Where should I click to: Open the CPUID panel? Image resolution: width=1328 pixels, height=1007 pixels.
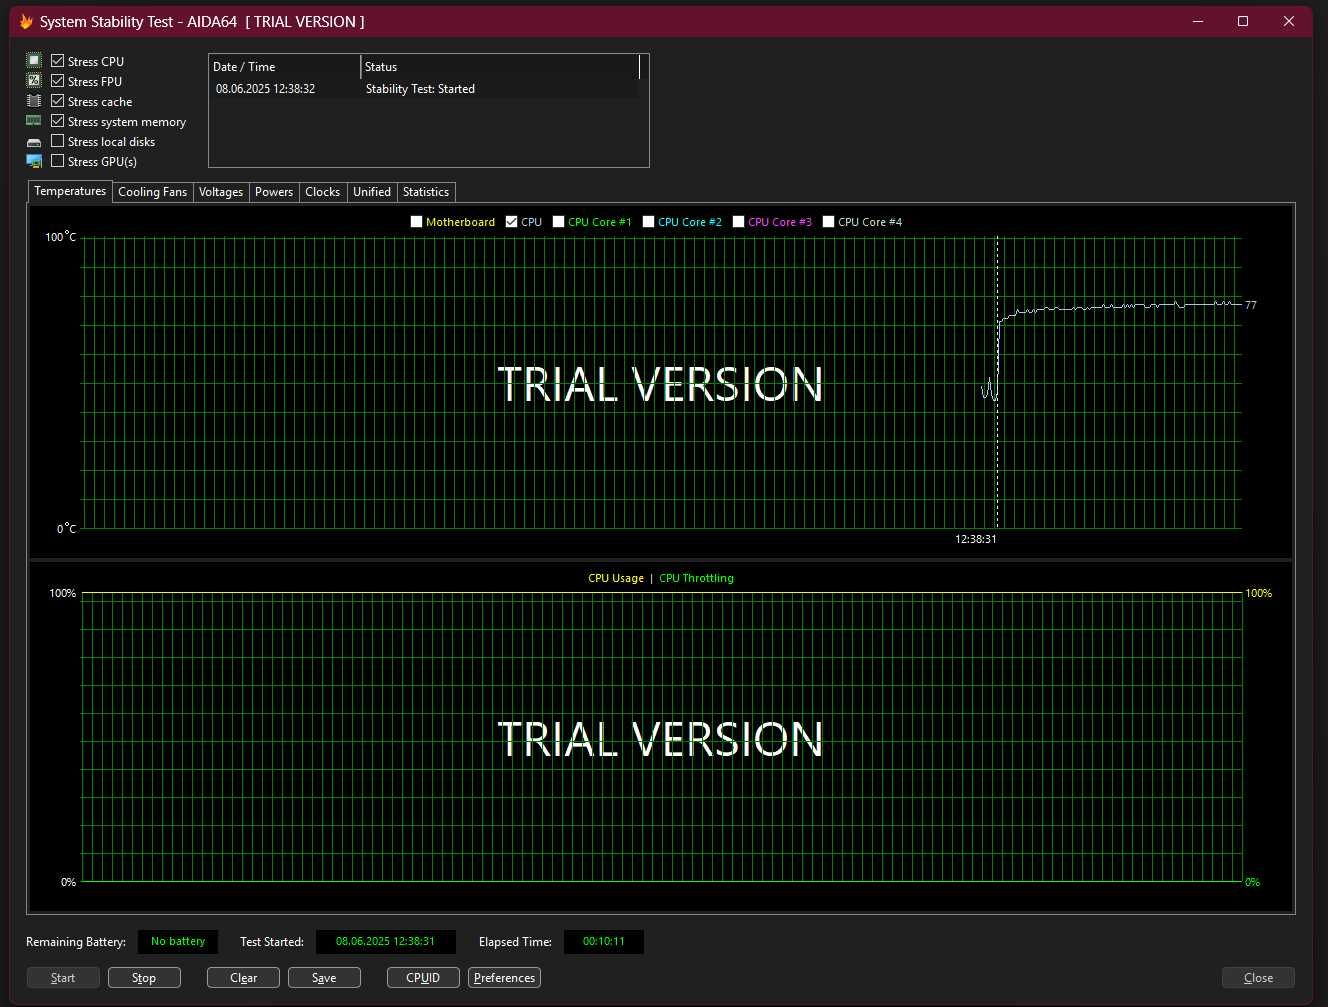pos(423,978)
